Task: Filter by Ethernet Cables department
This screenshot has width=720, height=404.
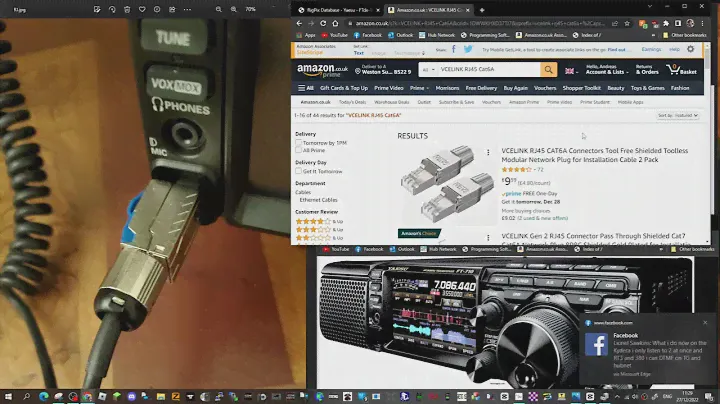Action: pyautogui.click(x=316, y=199)
